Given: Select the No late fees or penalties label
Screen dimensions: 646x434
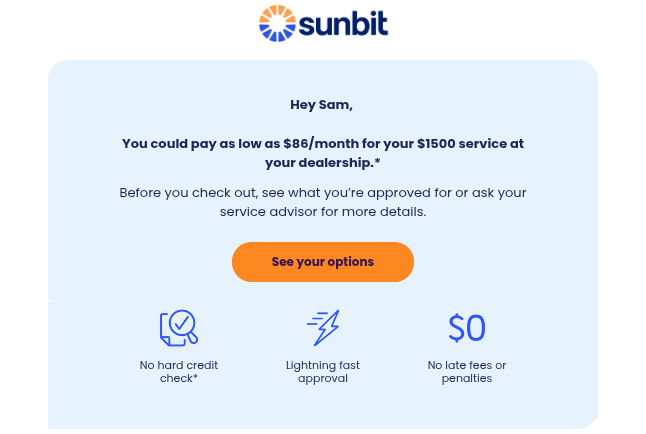Looking at the screenshot, I should (467, 371).
